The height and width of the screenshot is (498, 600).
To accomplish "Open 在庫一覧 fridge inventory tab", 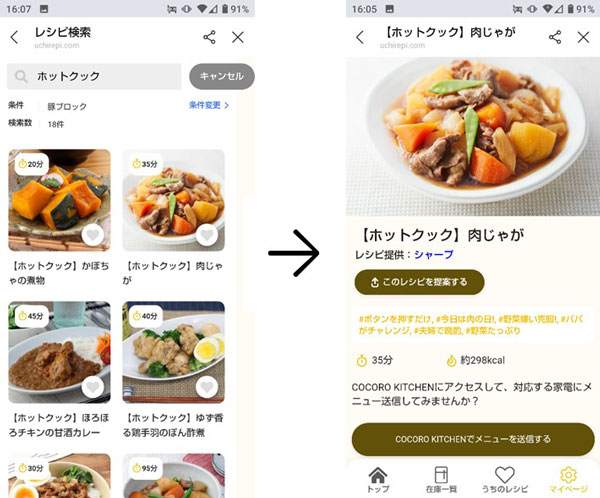I will [441, 480].
